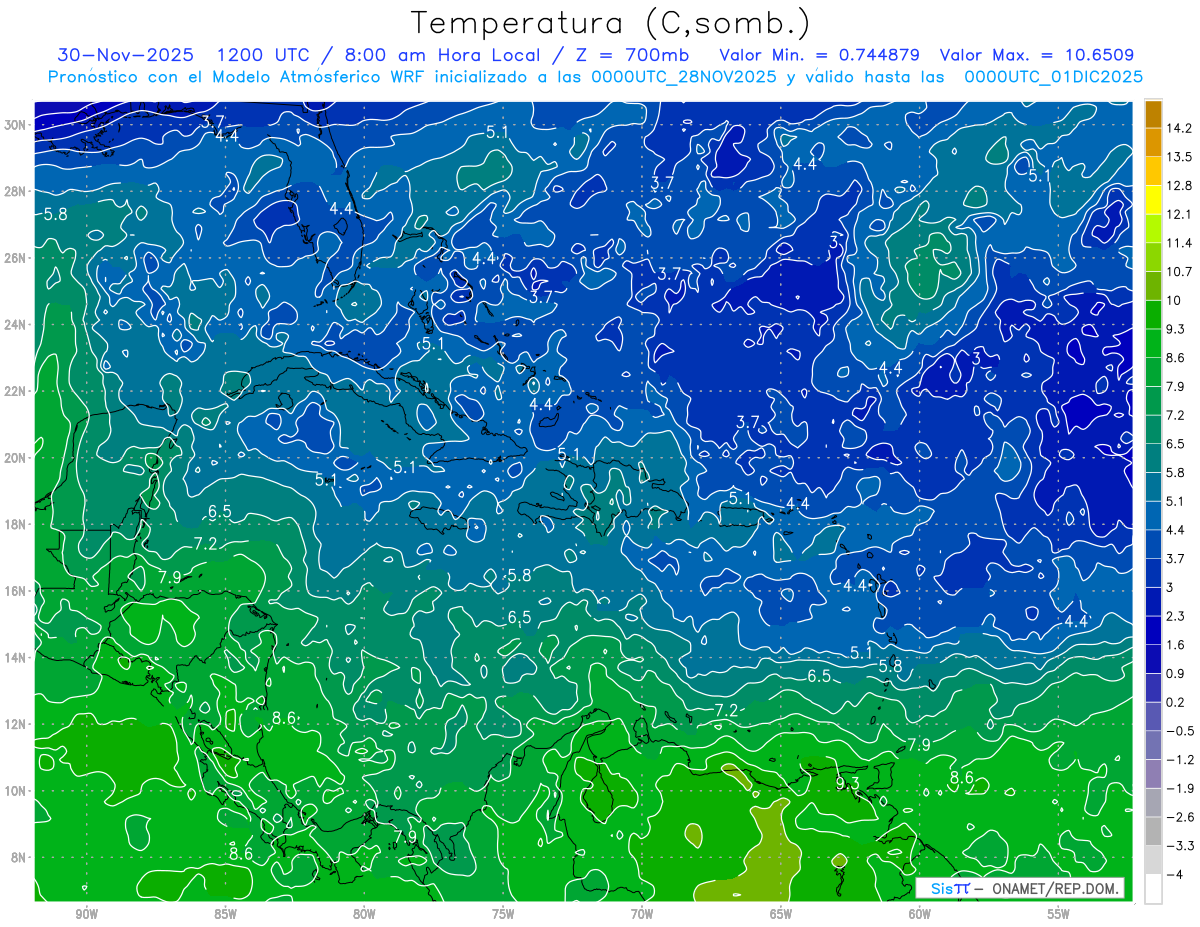Click the valid-until time "0000UTC_01DIC2025"
This screenshot has height=927, width=1200.
click(1054, 77)
